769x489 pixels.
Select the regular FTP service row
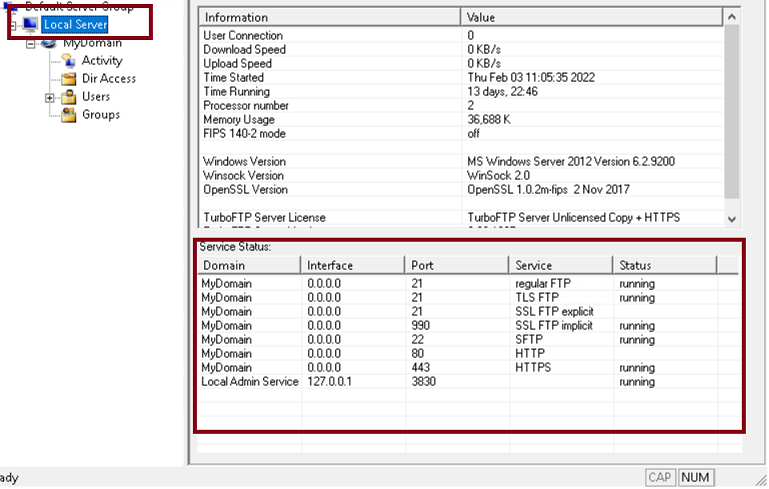(x=468, y=283)
